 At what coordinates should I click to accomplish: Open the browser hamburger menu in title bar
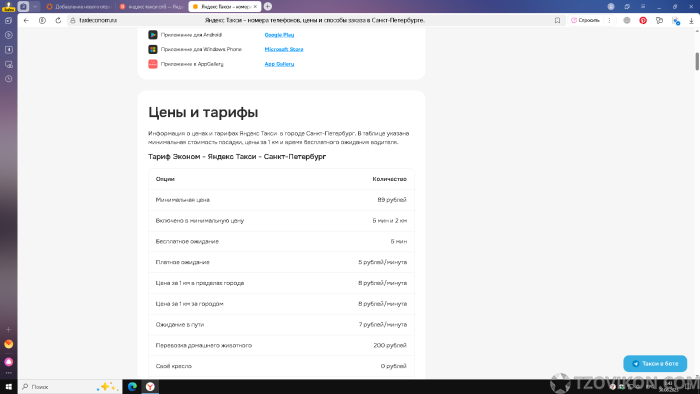(x=643, y=6)
